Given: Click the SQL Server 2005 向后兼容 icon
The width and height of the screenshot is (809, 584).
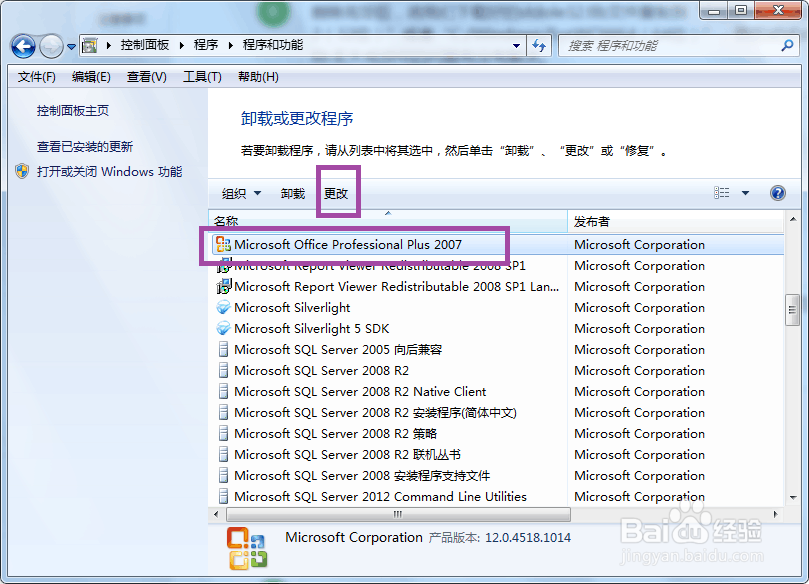Looking at the screenshot, I should pos(223,350).
